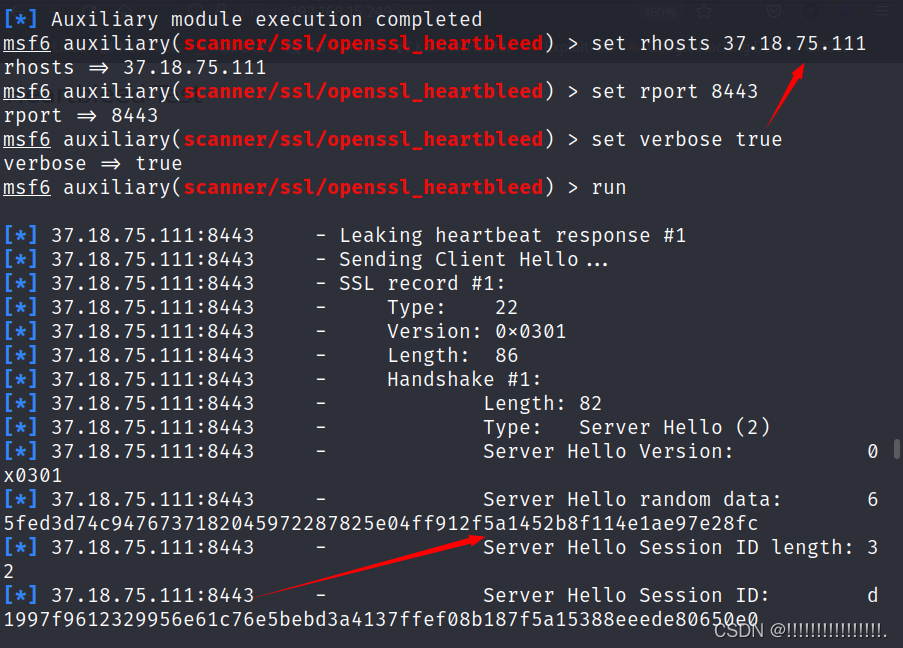Click the 'set rport 8443' command text
This screenshot has height=648, width=903.
674,92
